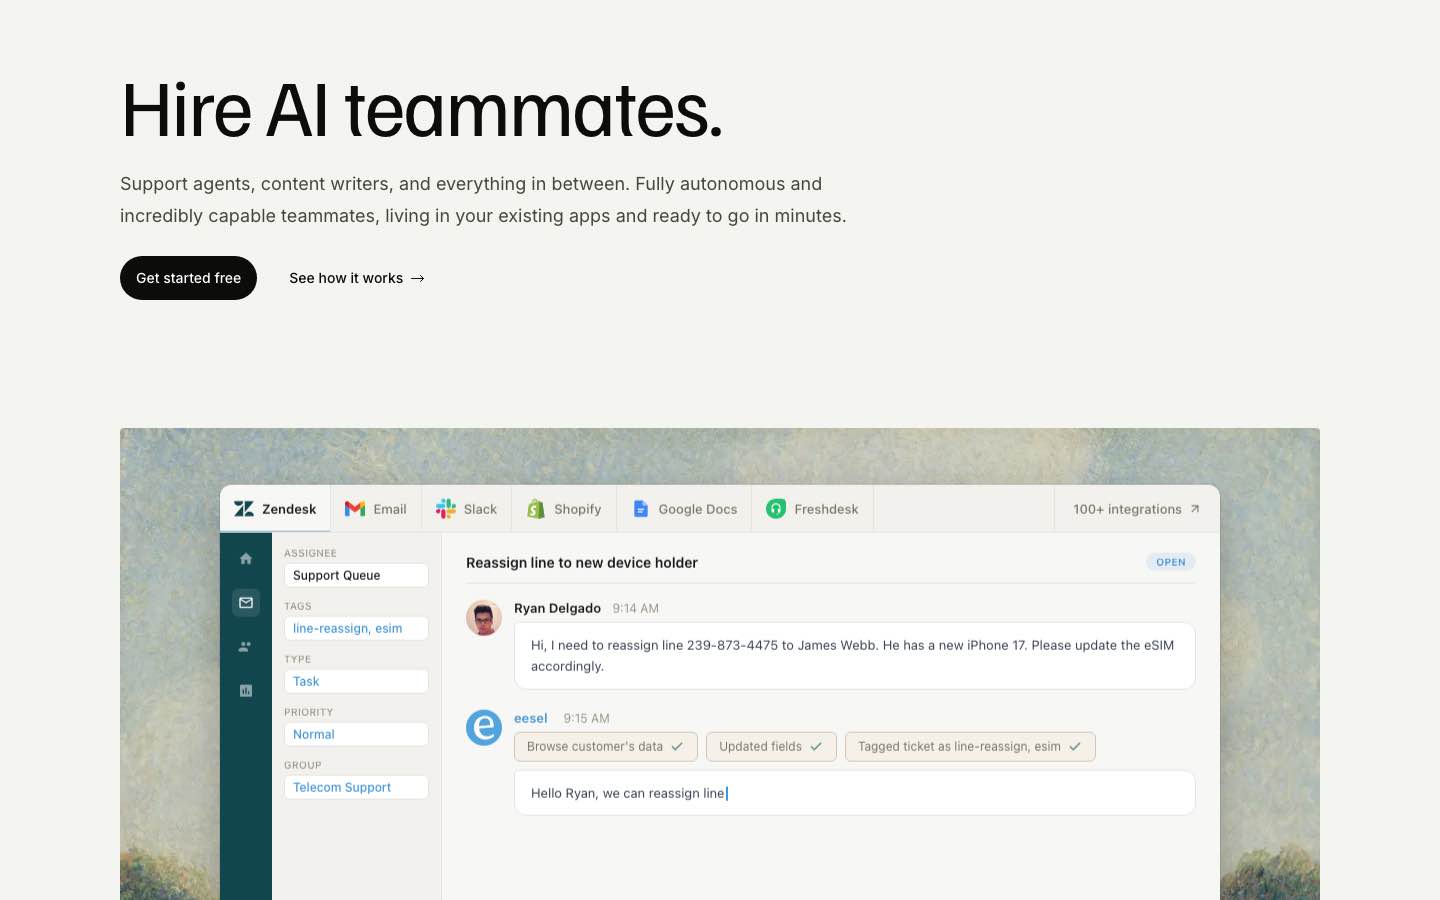Click the checkmark in Updated fields chip
Screen dimensions: 1440x900
pos(816,747)
